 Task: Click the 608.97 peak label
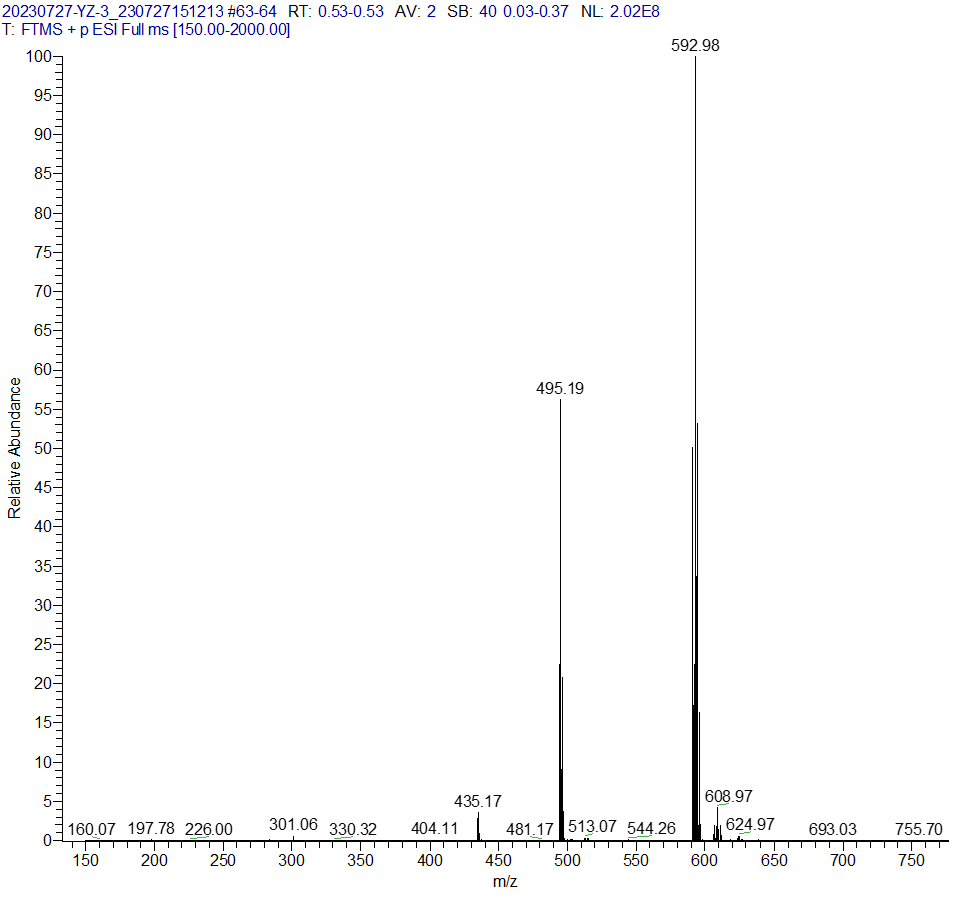pyautogui.click(x=729, y=796)
